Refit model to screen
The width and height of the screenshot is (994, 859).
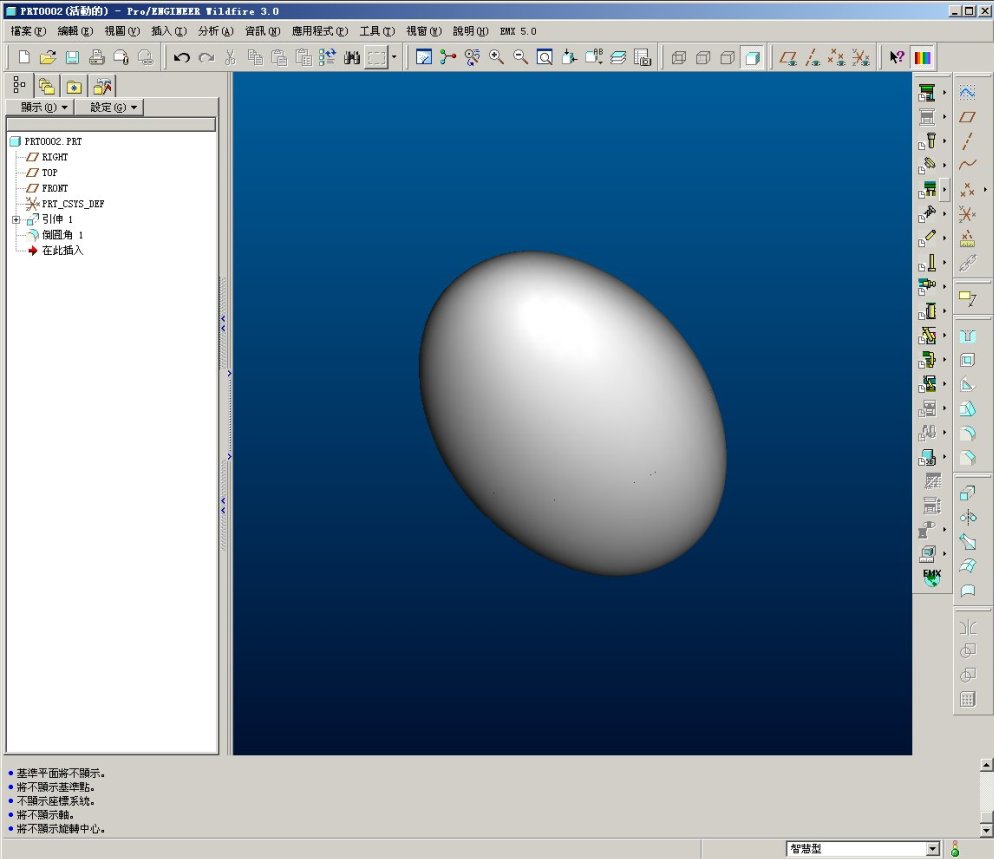(545, 58)
